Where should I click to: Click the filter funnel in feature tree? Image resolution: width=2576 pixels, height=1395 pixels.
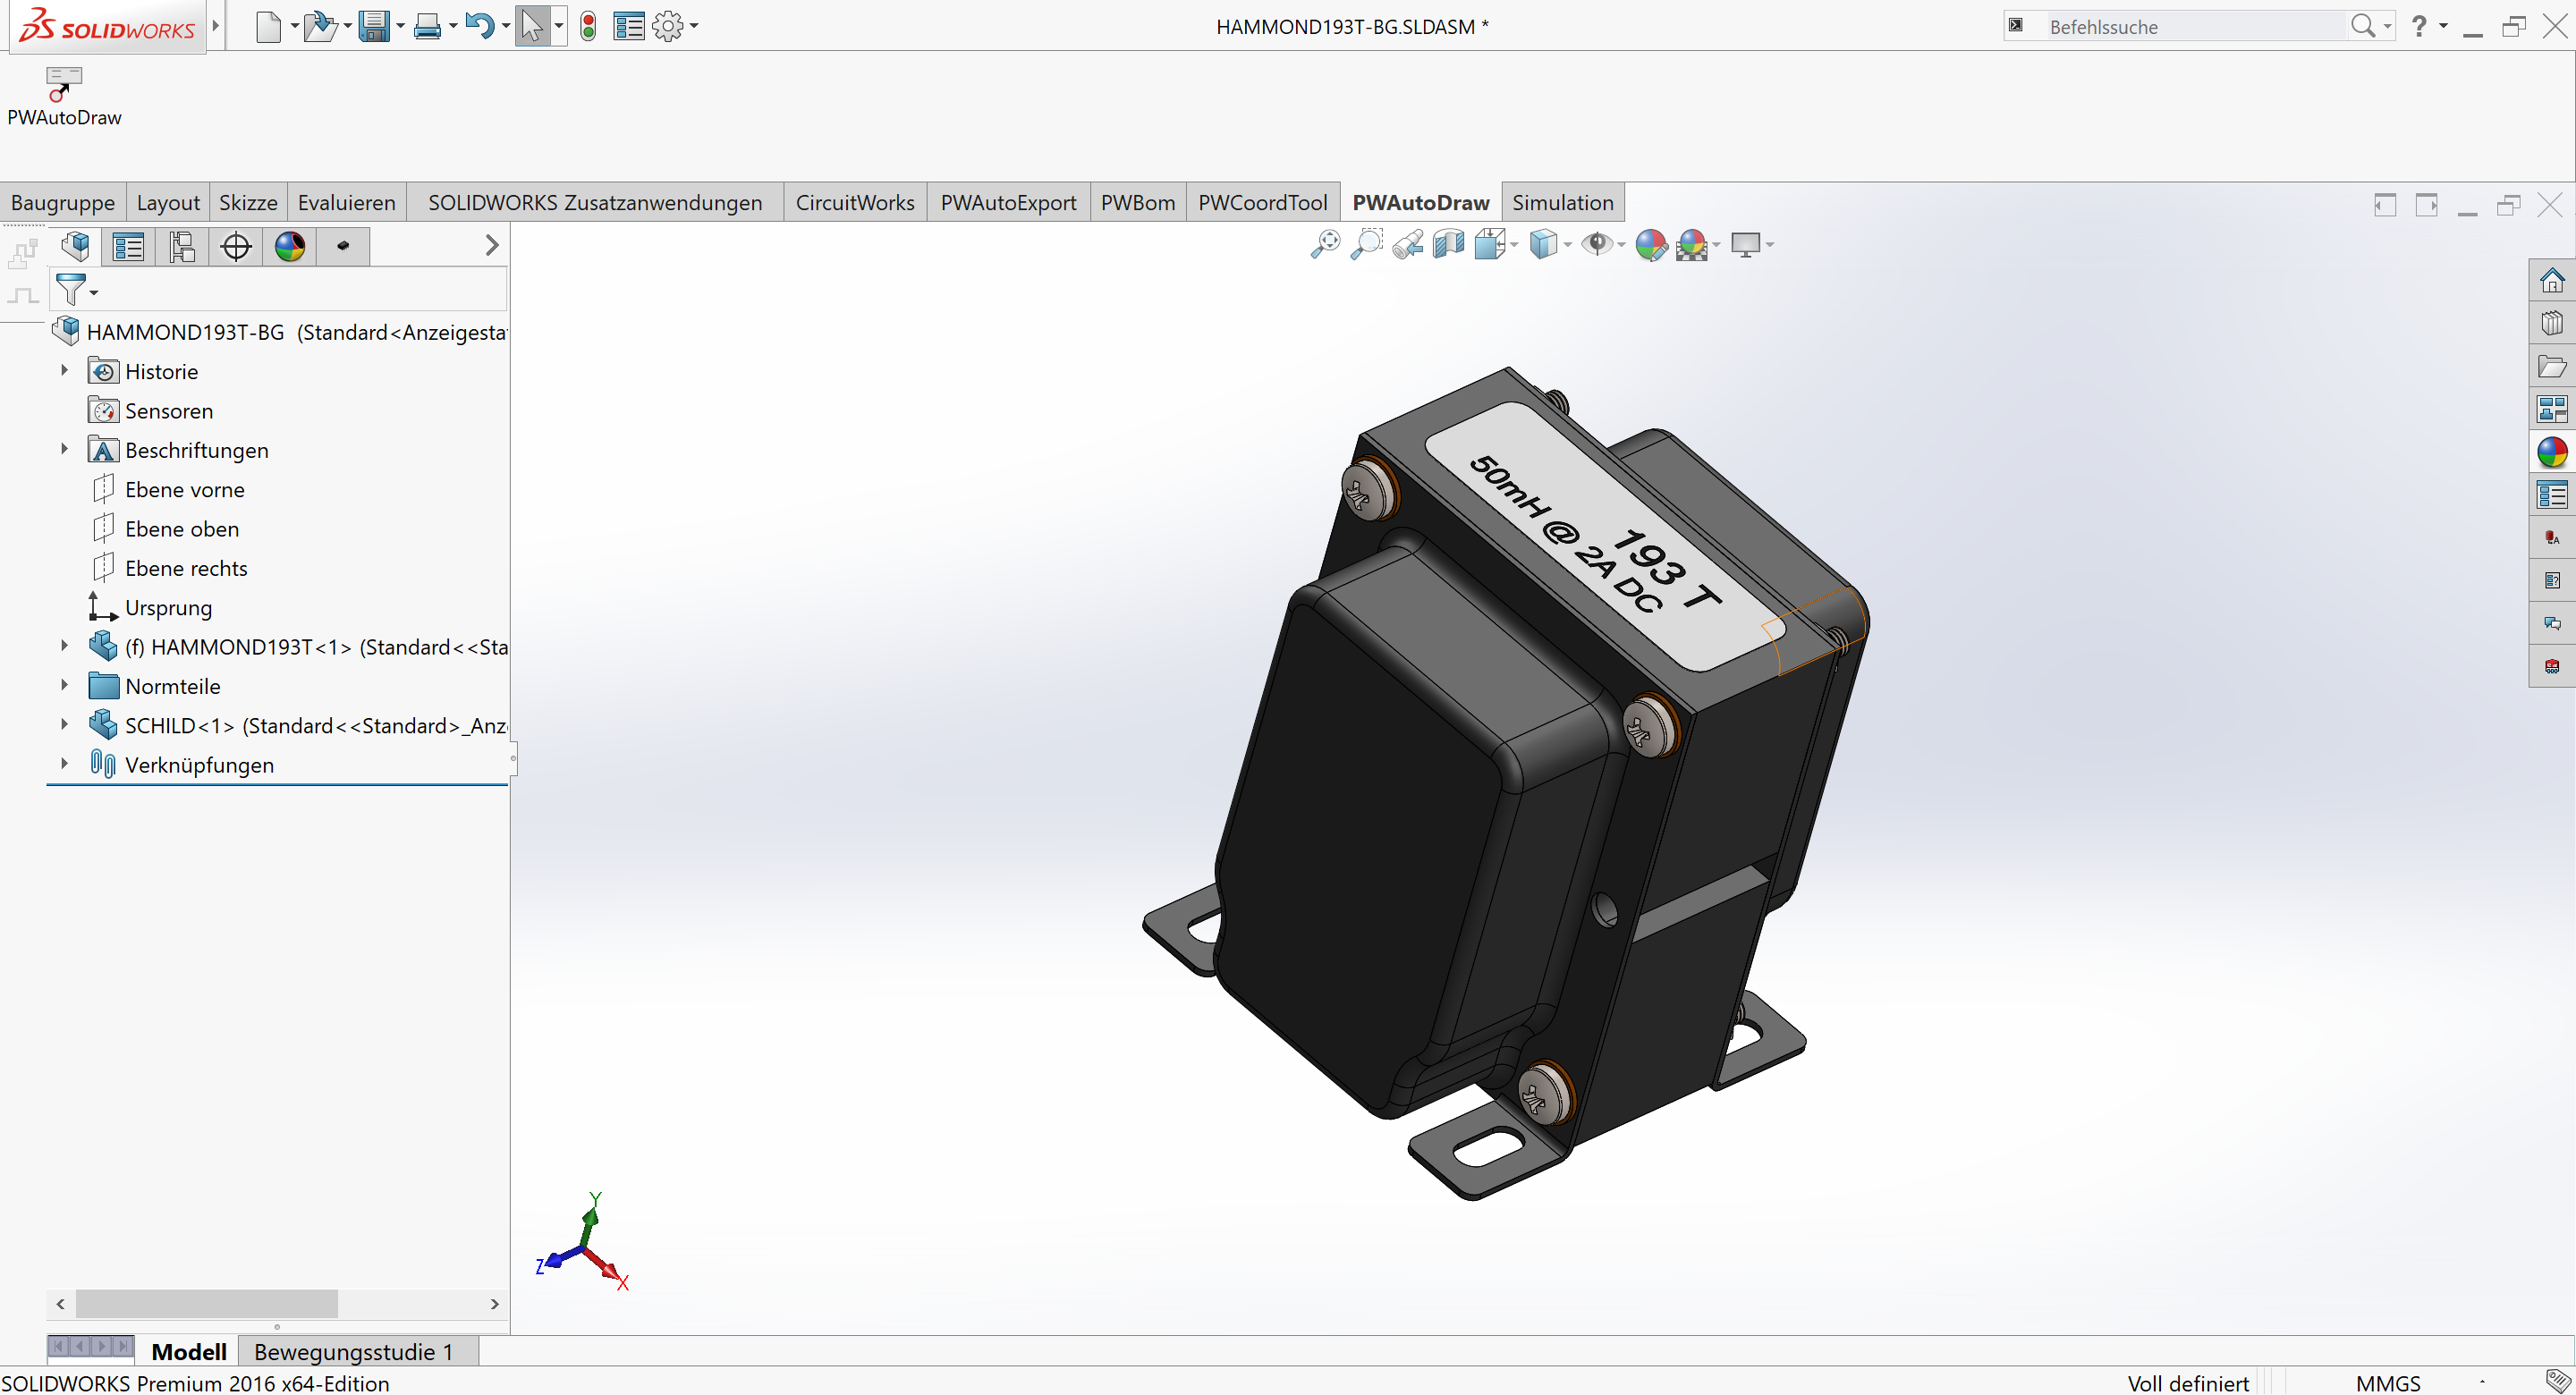click(70, 290)
